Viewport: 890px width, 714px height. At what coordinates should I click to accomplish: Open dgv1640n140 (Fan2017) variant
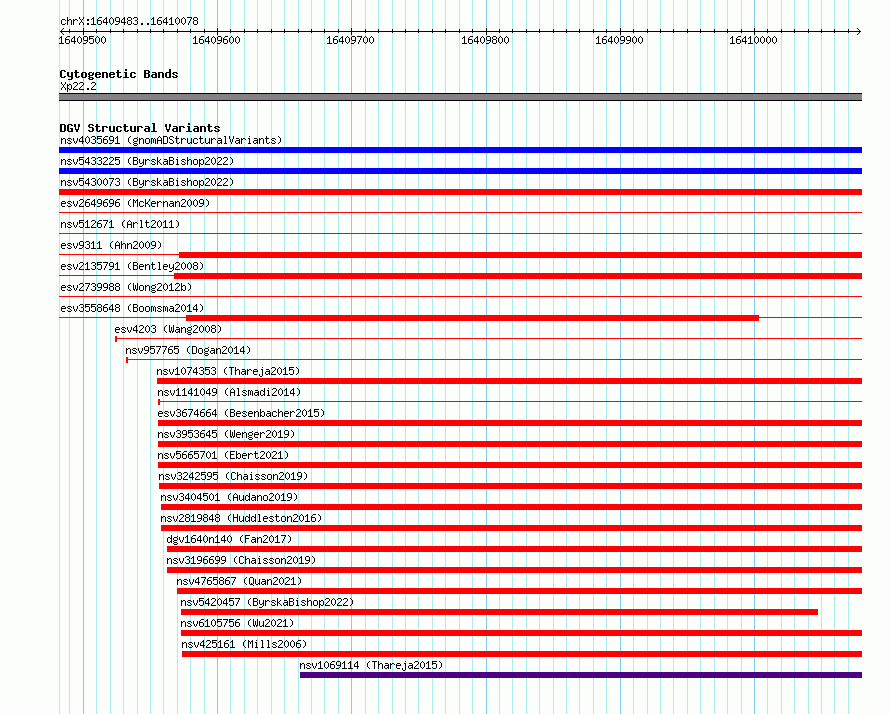229,539
